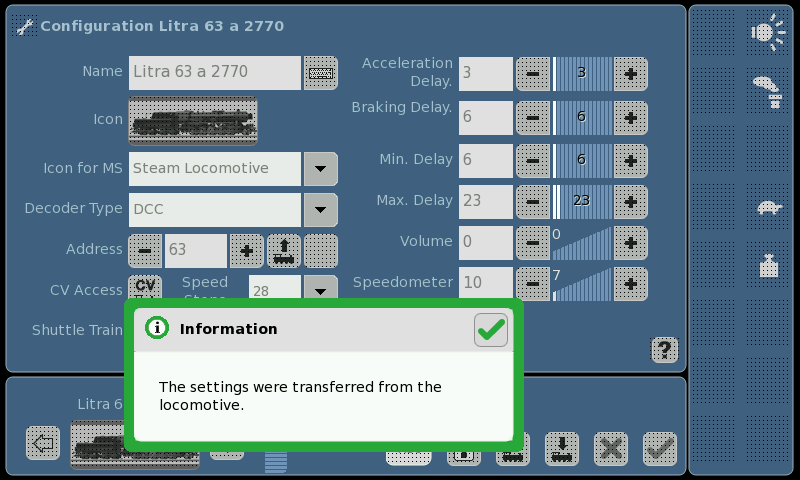Decrease Min. Delay with minus
The height and width of the screenshot is (480, 800).
point(533,161)
